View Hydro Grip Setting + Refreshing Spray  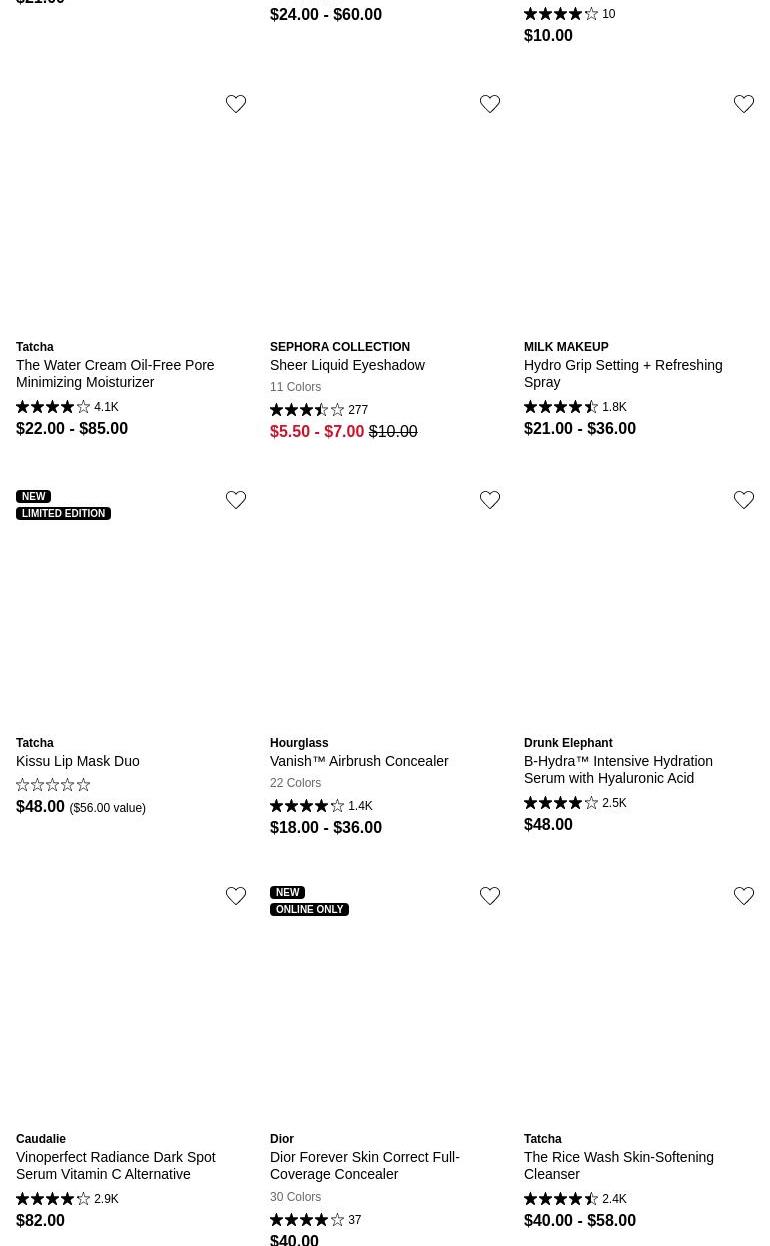click(x=622, y=373)
